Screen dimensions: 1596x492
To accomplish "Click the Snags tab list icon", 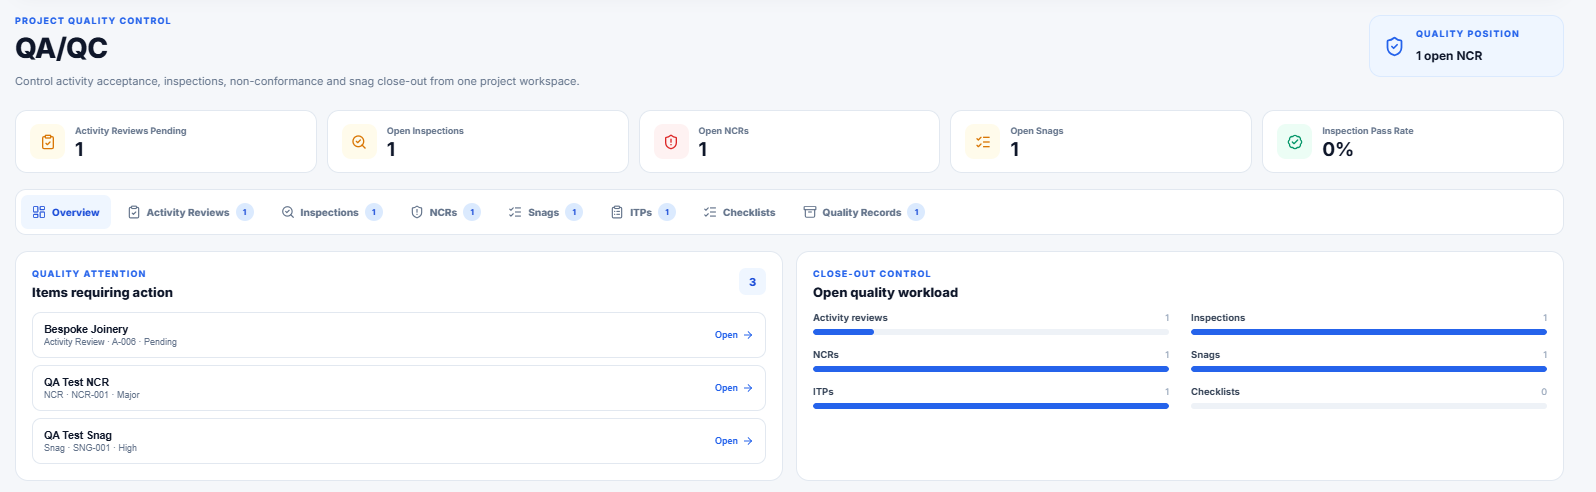I will point(515,212).
